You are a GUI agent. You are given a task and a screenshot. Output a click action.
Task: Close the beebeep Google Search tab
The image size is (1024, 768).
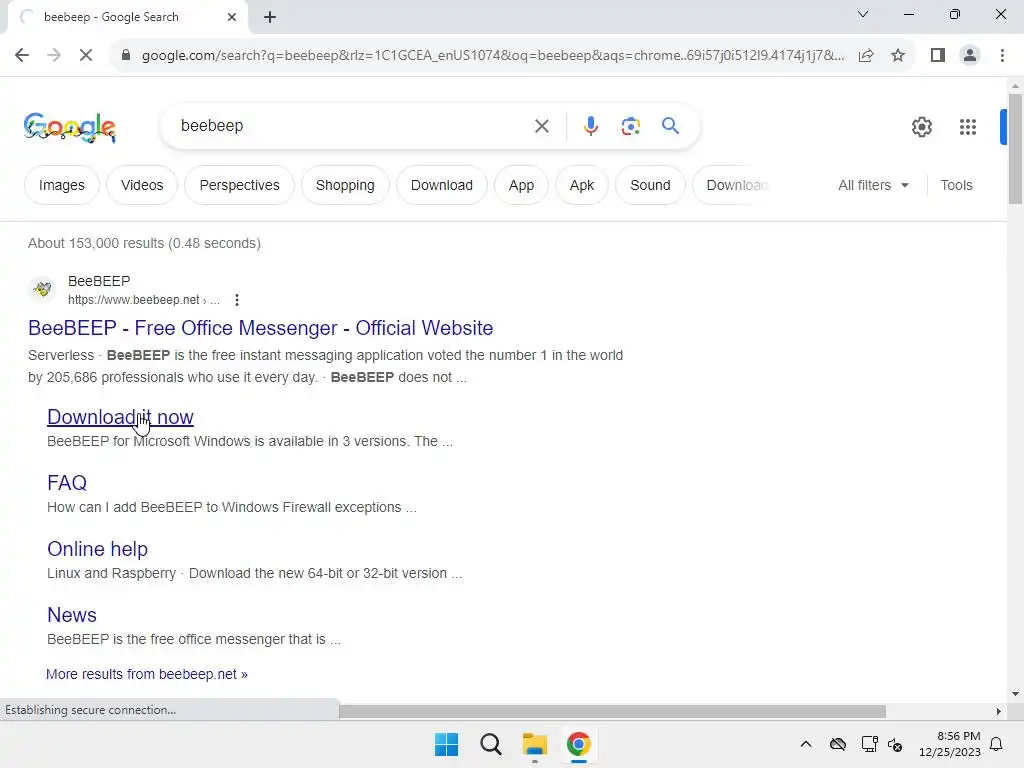tap(232, 17)
